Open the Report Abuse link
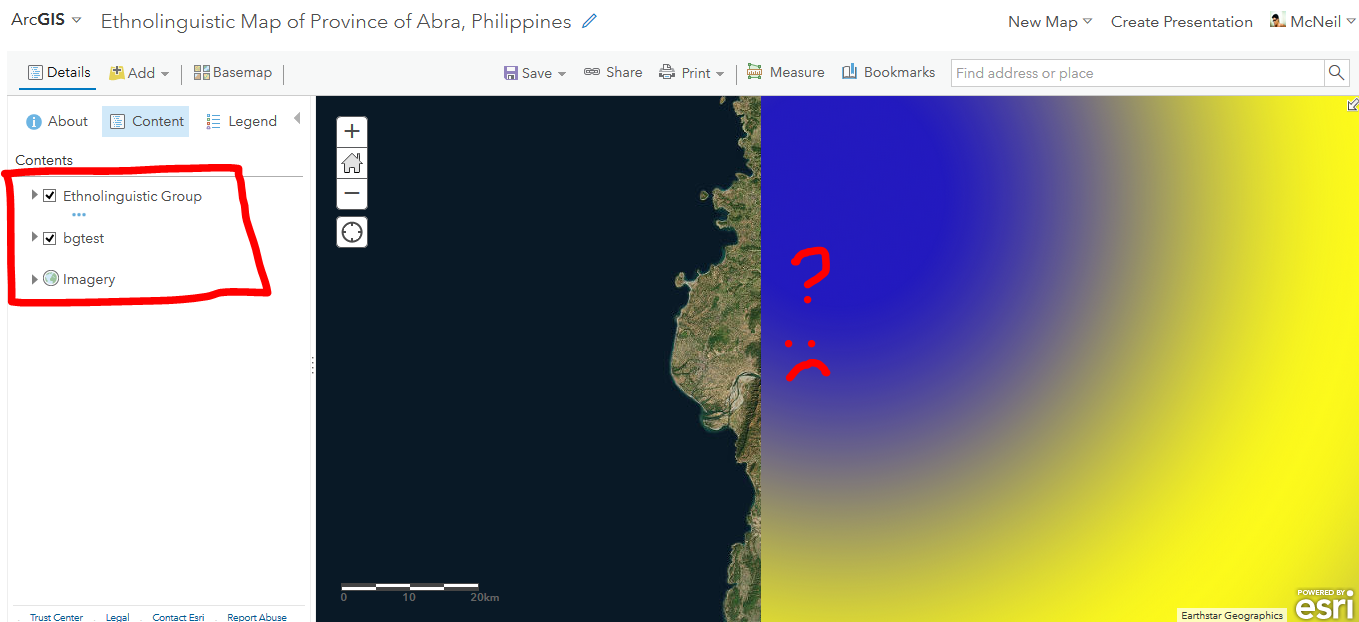Viewport: 1359px width, 622px height. tap(257, 617)
